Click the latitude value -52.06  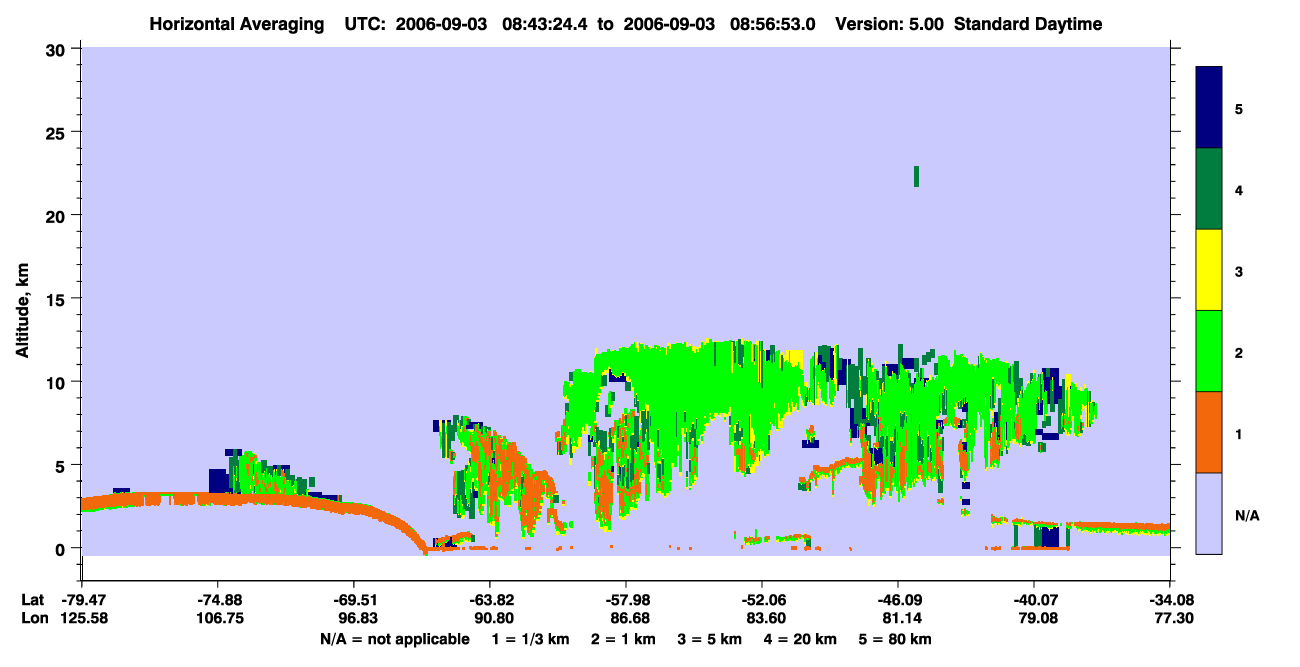click(x=762, y=600)
